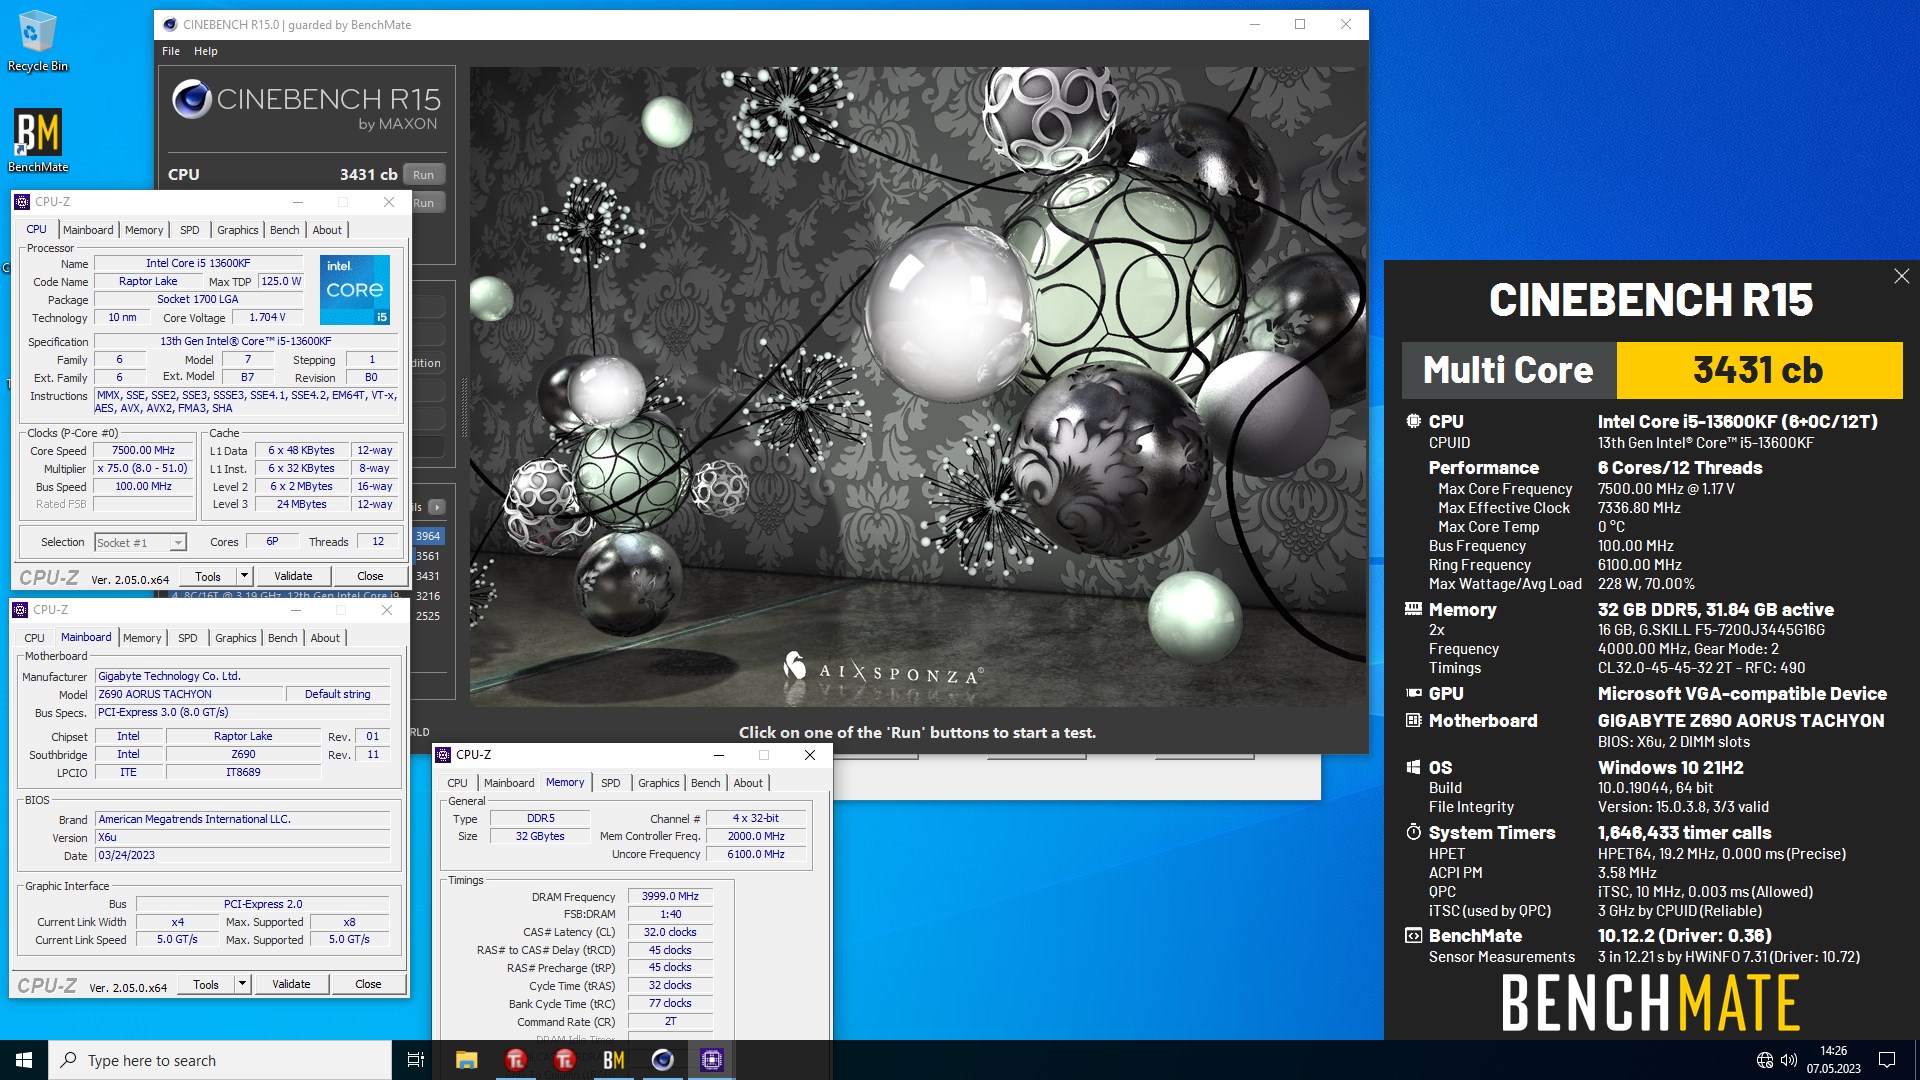1920x1080 pixels.
Task: Open Tools dropdown arrow in CPU-Z Mainboard window
Action: coord(242,984)
